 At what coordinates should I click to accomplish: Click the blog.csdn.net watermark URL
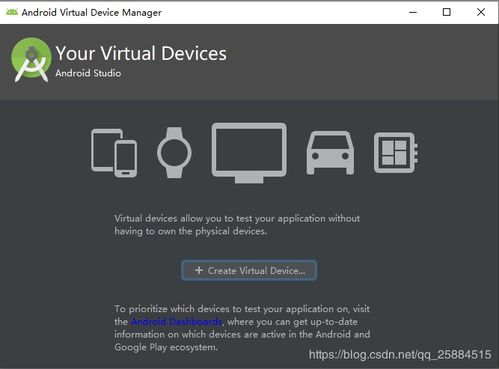(x=400, y=355)
